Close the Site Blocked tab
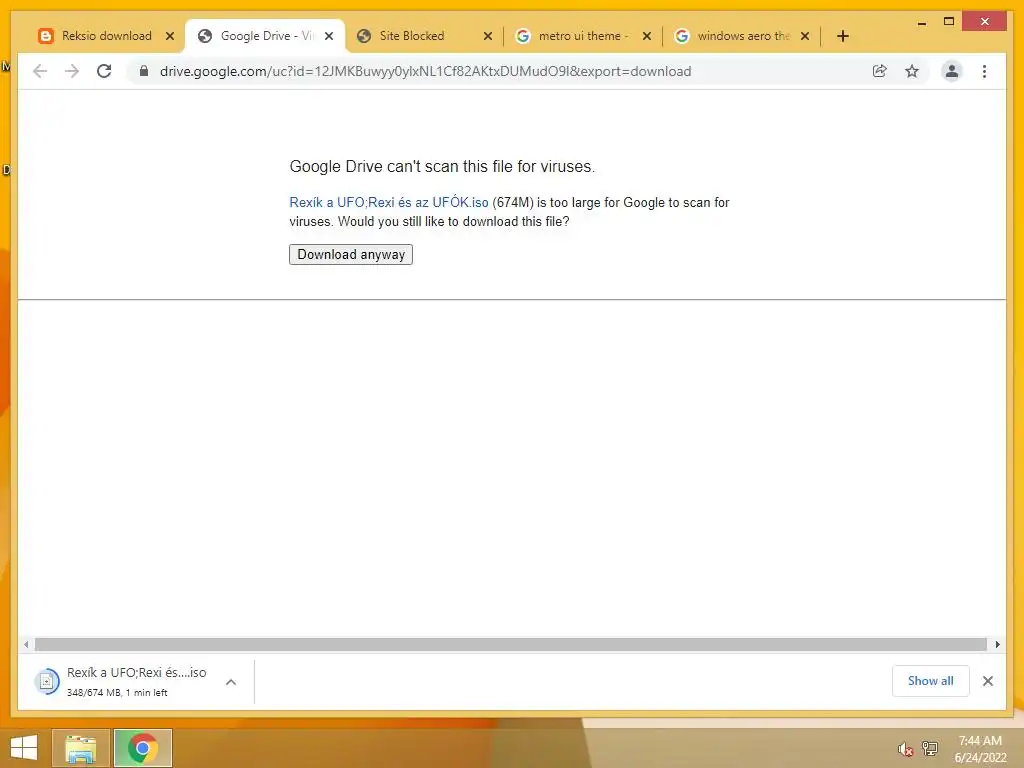Image resolution: width=1024 pixels, height=768 pixels. pos(488,36)
